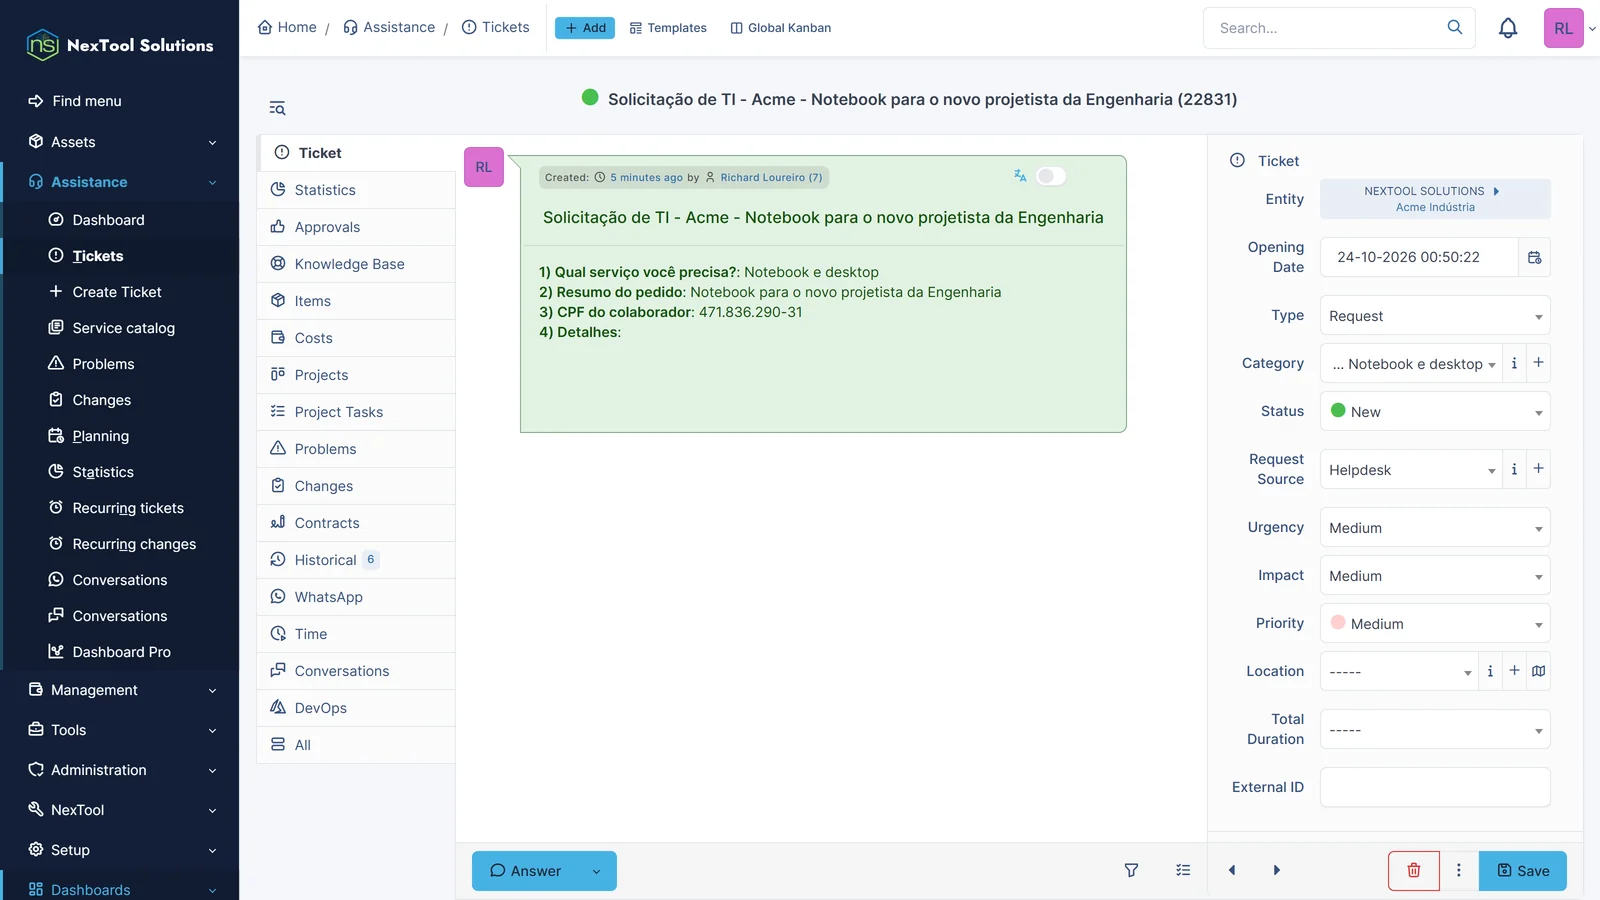Click the Save button
The image size is (1600, 900).
coord(1522,871)
